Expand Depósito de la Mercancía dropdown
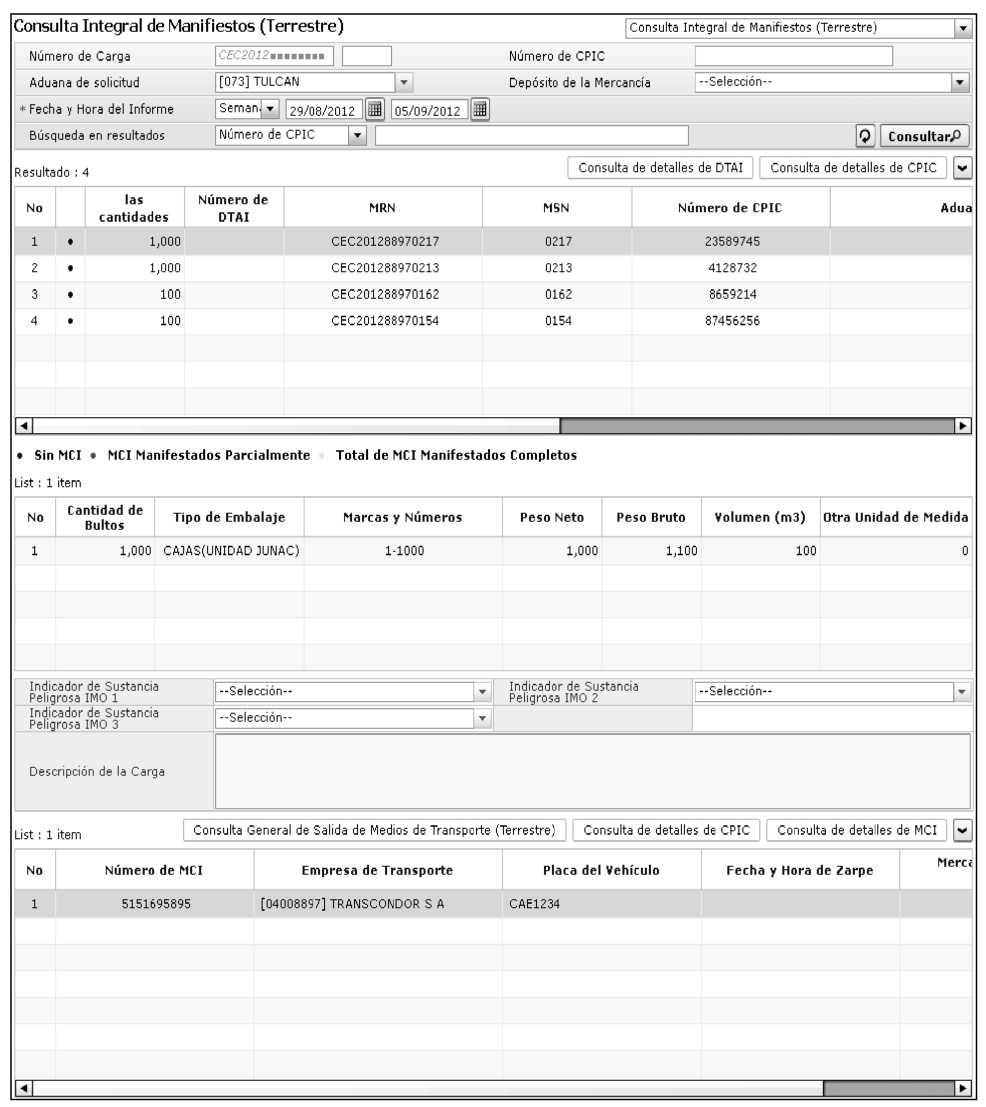 coord(960,83)
